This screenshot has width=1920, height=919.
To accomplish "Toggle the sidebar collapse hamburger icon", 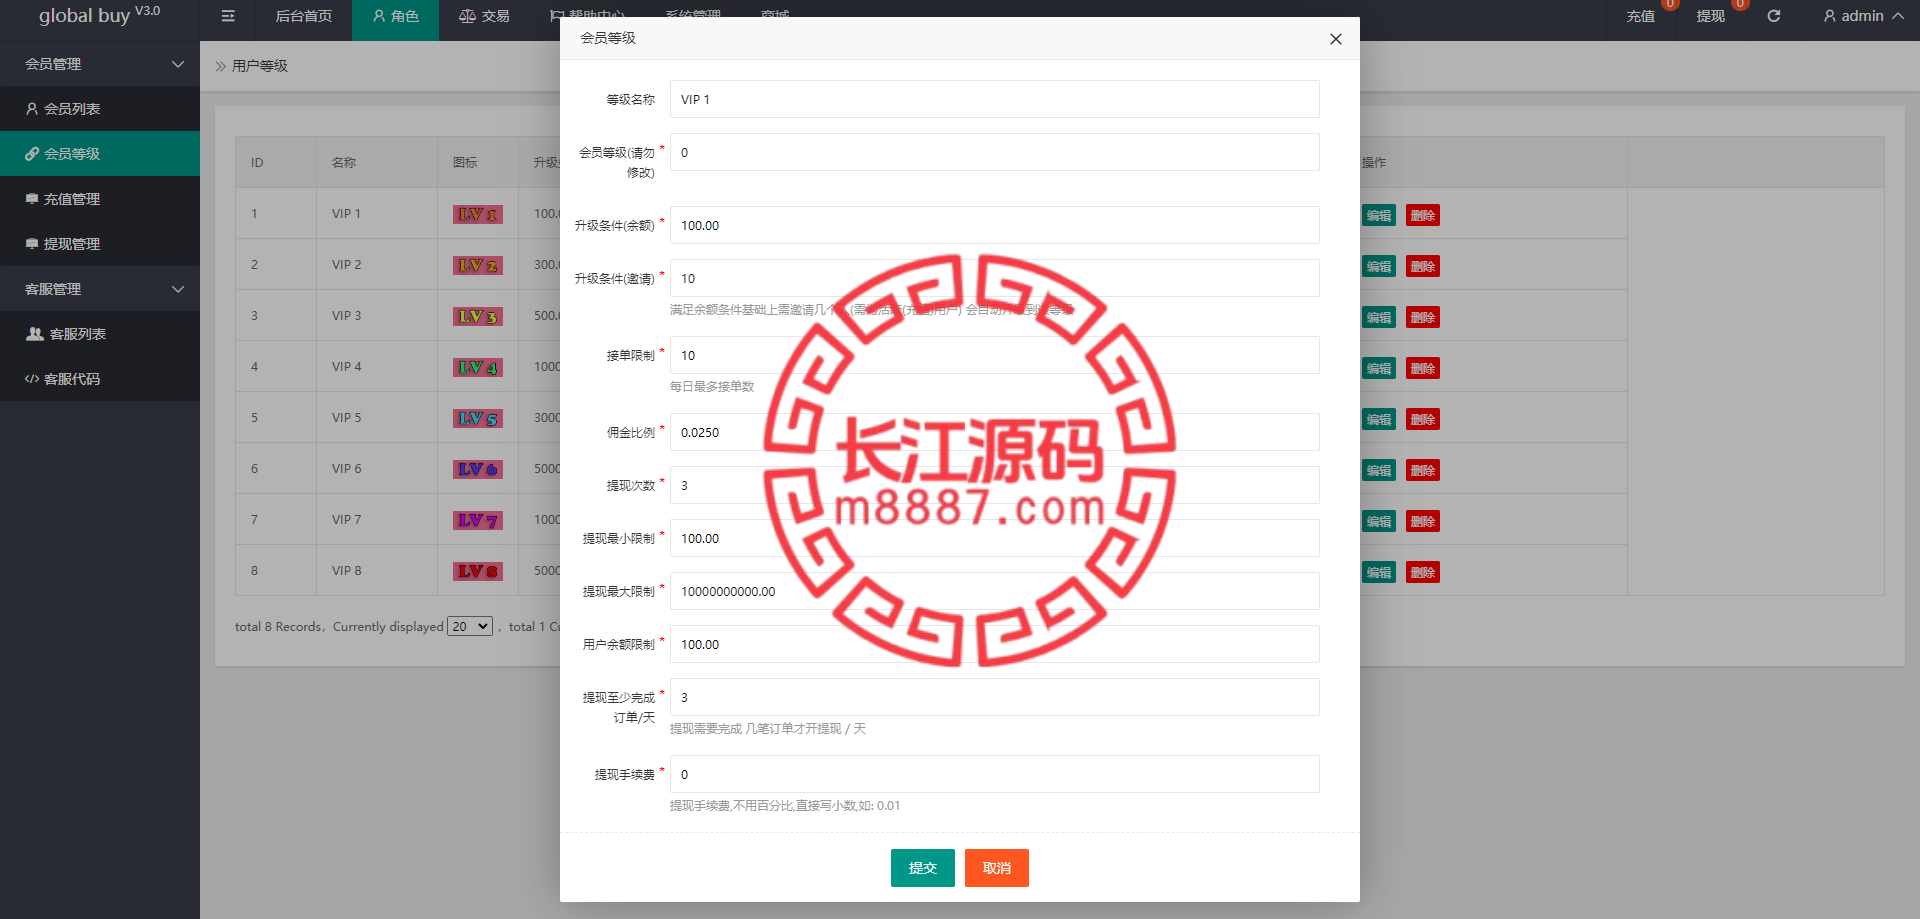I will point(228,16).
